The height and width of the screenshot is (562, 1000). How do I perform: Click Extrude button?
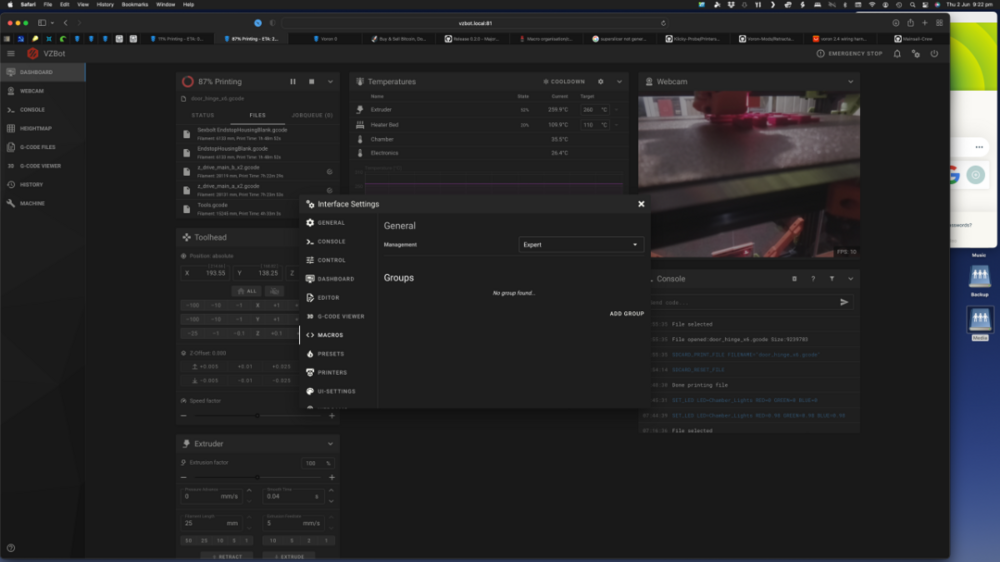coord(289,556)
